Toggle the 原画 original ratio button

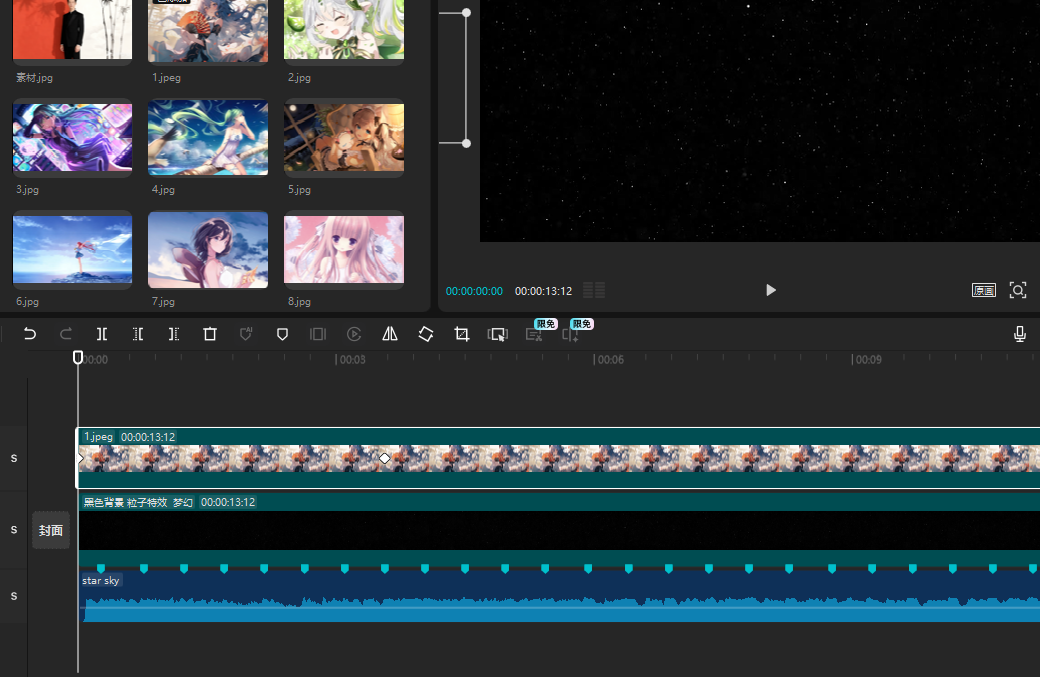pos(984,290)
